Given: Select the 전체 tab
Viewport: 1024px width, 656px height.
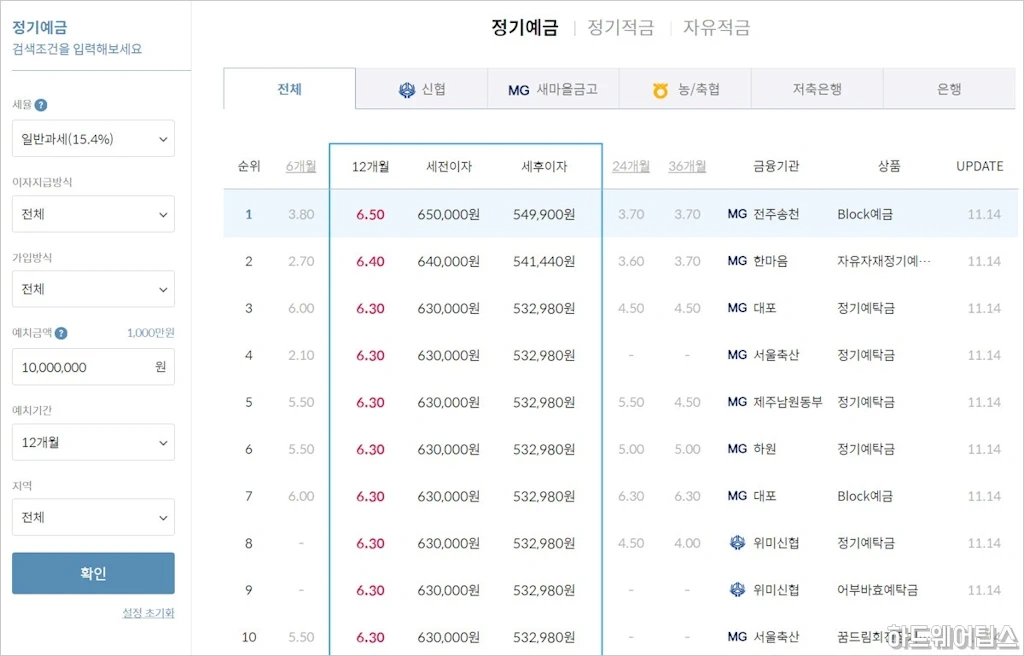Looking at the screenshot, I should (x=290, y=89).
